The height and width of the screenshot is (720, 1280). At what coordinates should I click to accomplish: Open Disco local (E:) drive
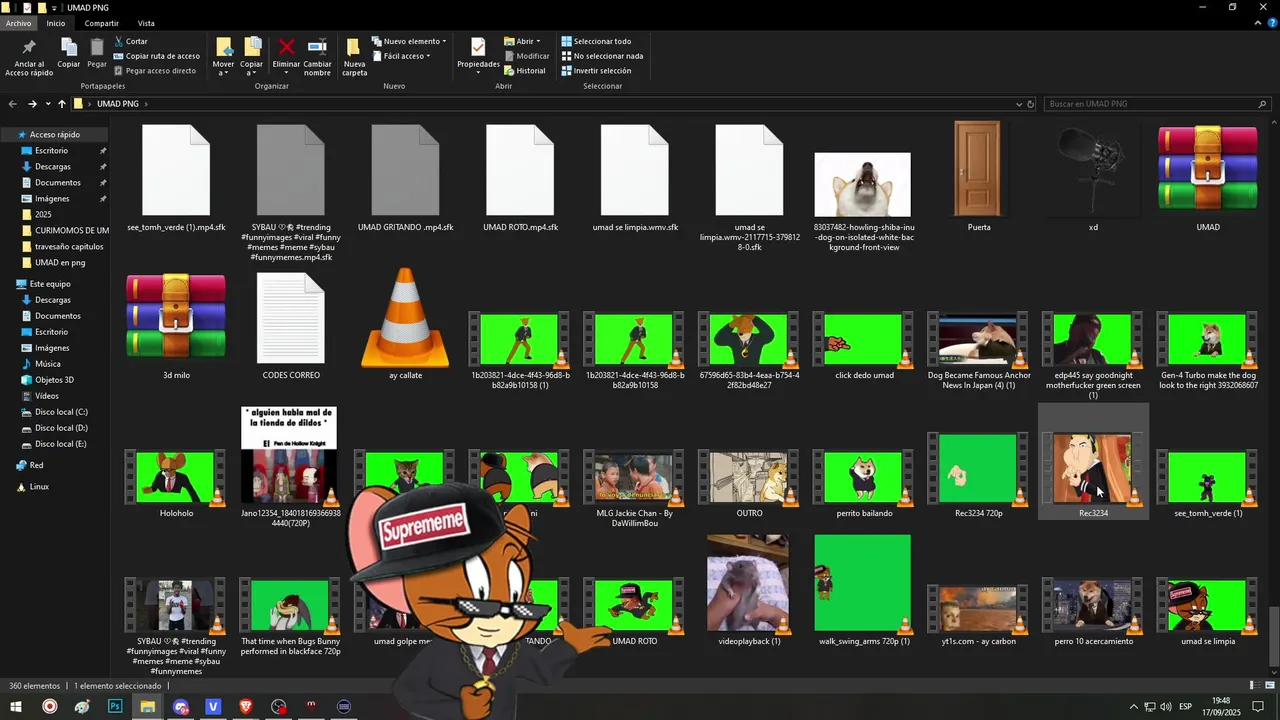click(61, 444)
